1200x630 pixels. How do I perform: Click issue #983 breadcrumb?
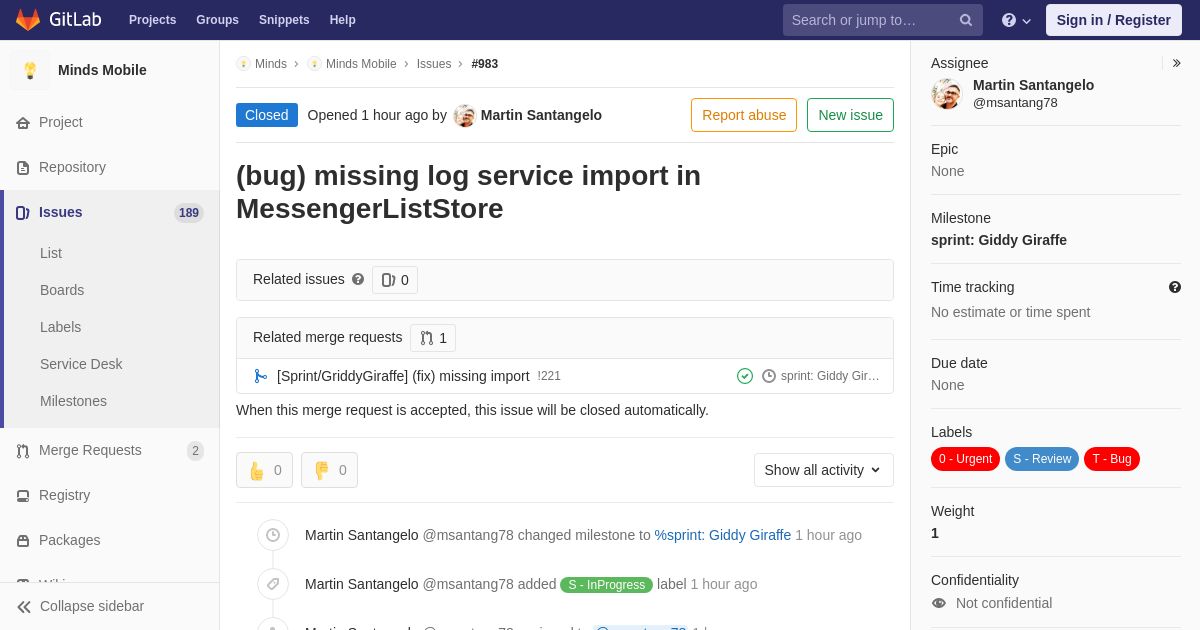point(485,64)
